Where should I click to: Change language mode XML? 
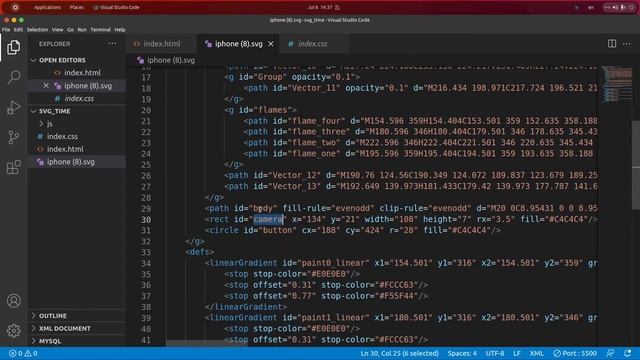pyautogui.click(x=536, y=353)
